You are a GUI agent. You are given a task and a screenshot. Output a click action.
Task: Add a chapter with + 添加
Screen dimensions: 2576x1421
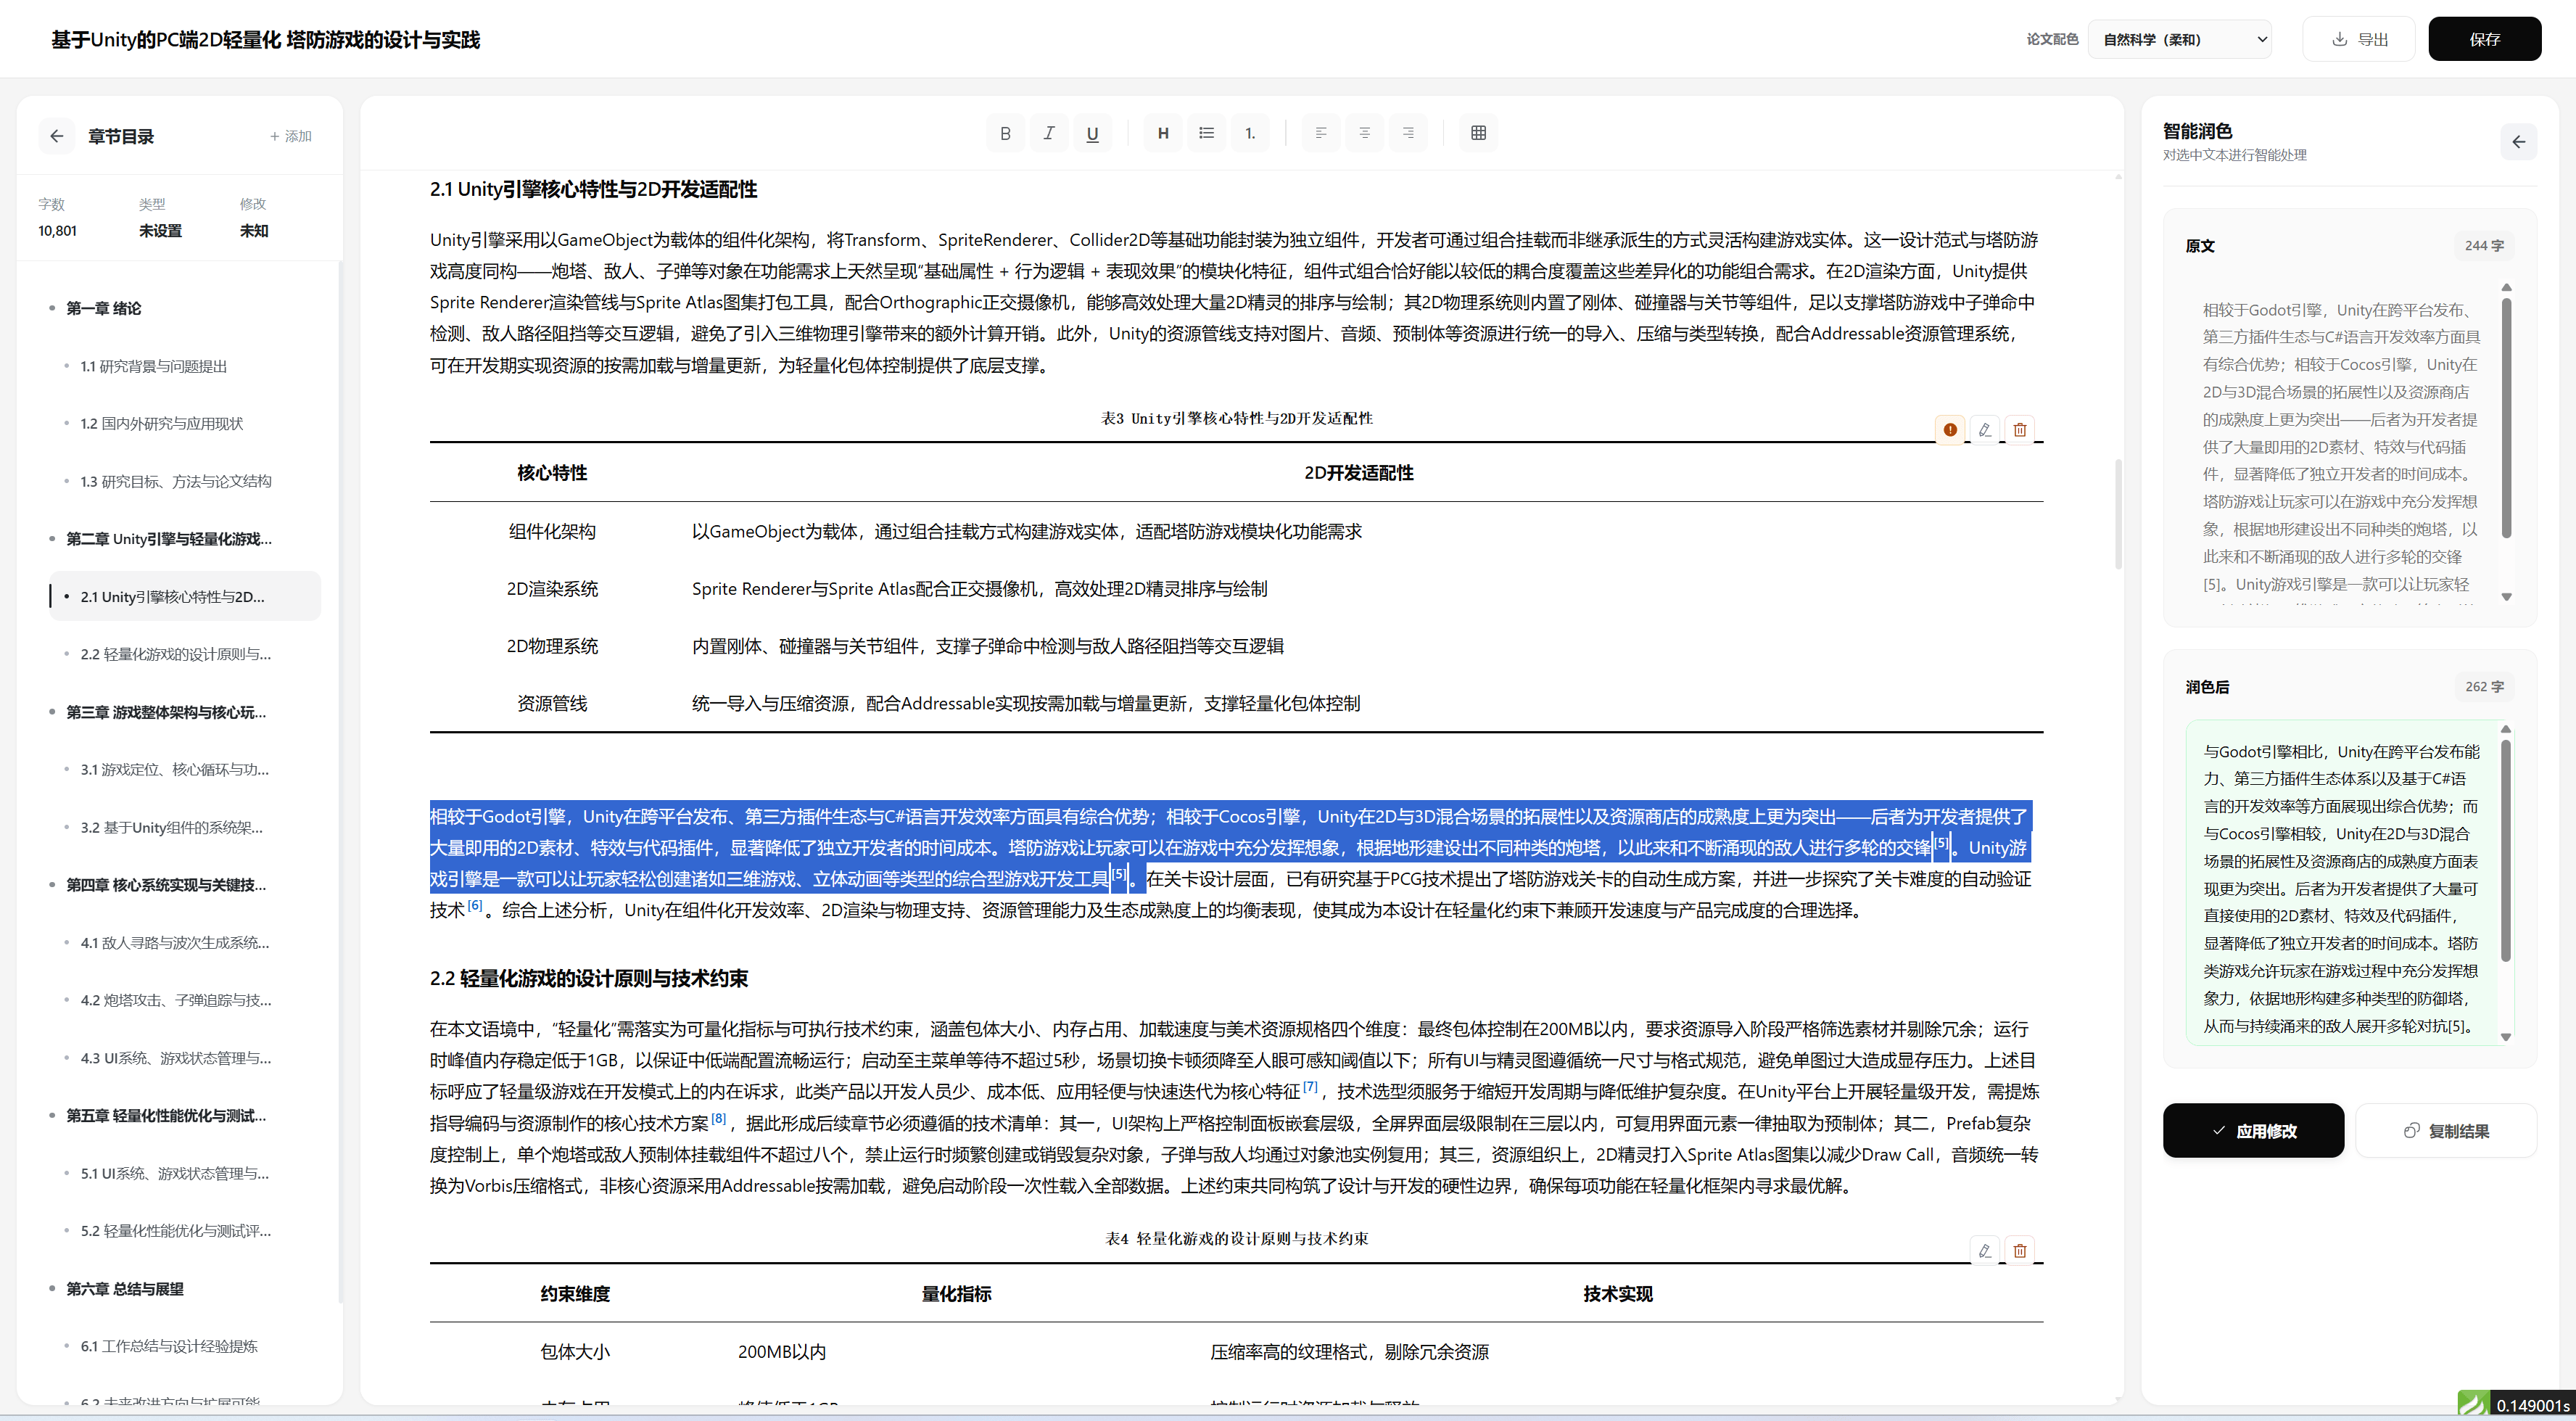tap(291, 136)
